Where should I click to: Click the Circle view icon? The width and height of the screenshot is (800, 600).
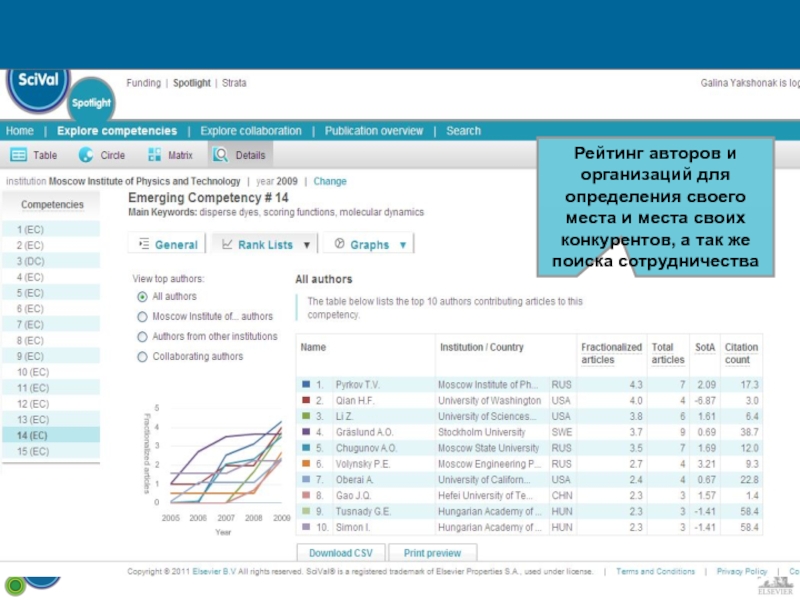(86, 155)
